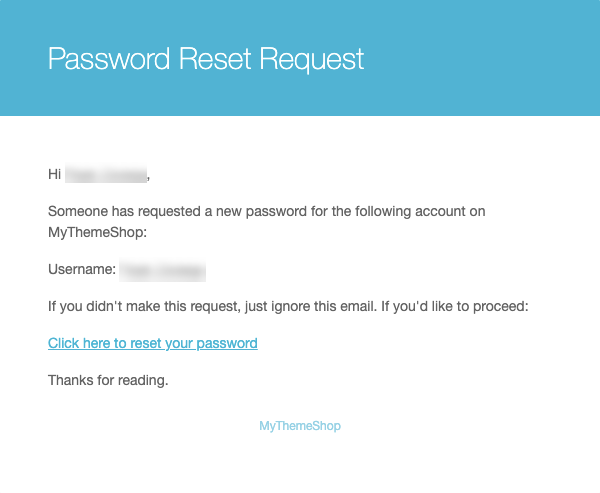Click the word Reset in the header title

click(215, 59)
